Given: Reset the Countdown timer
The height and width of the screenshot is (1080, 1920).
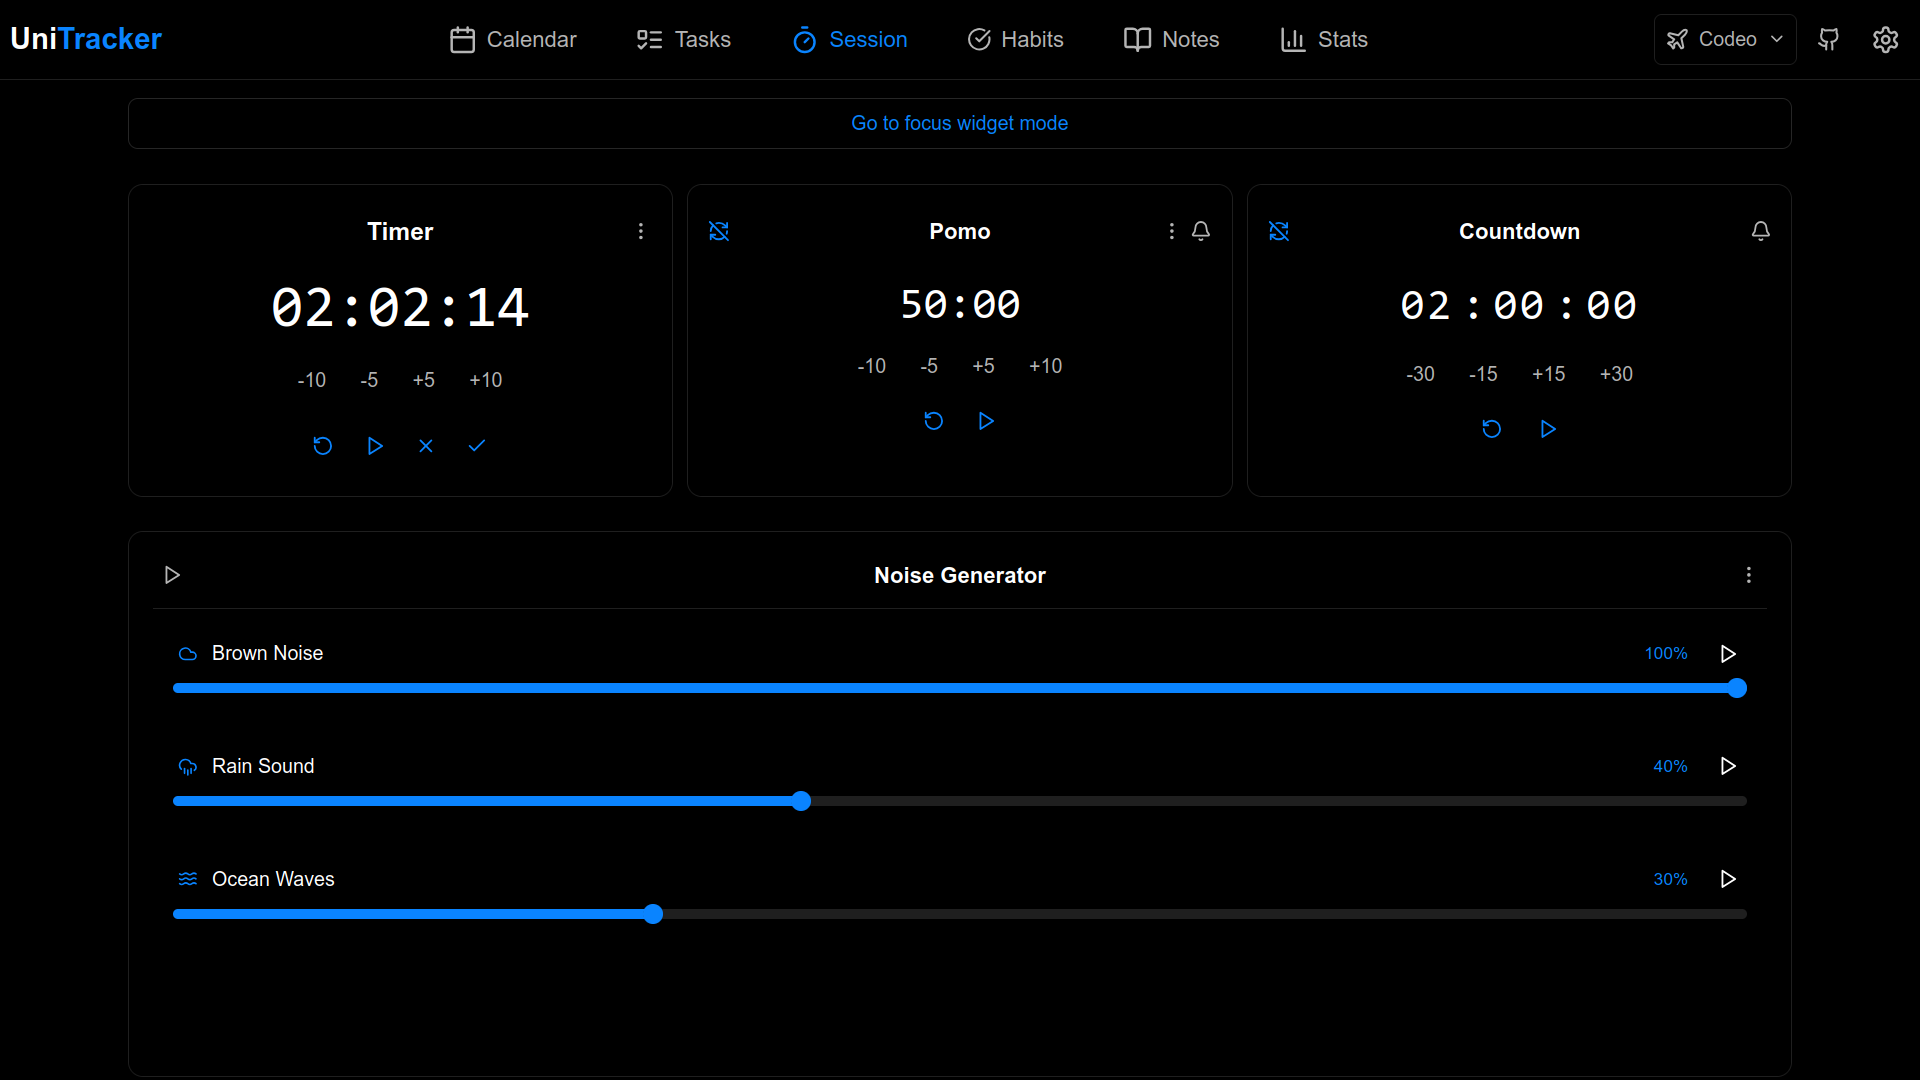Looking at the screenshot, I should (x=1491, y=429).
